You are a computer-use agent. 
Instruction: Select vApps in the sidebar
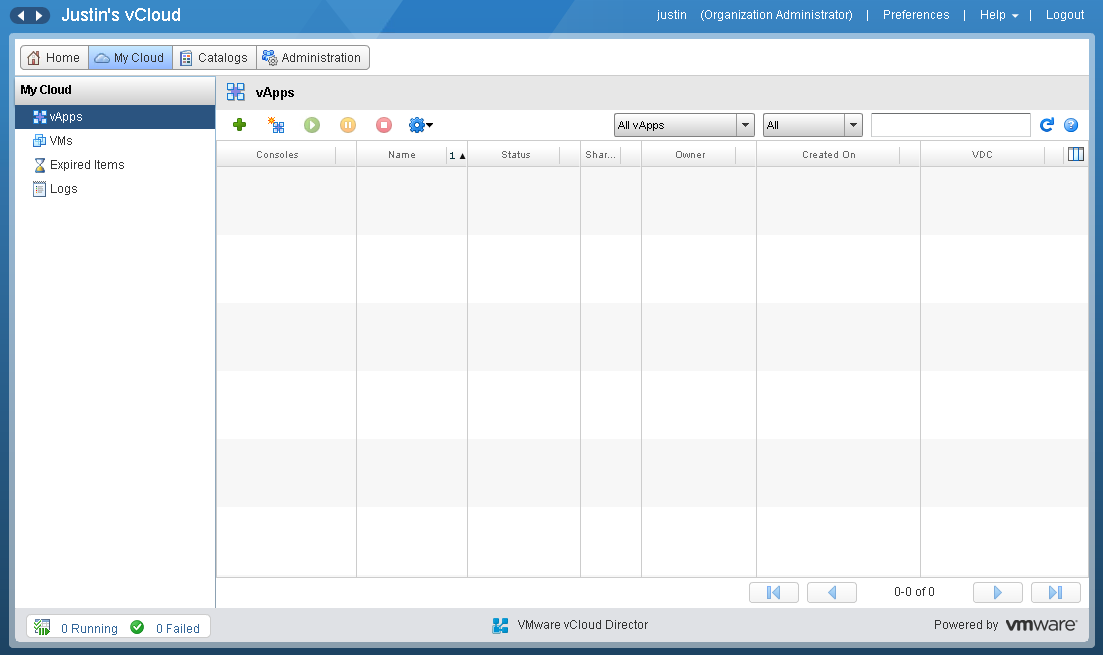coord(115,117)
